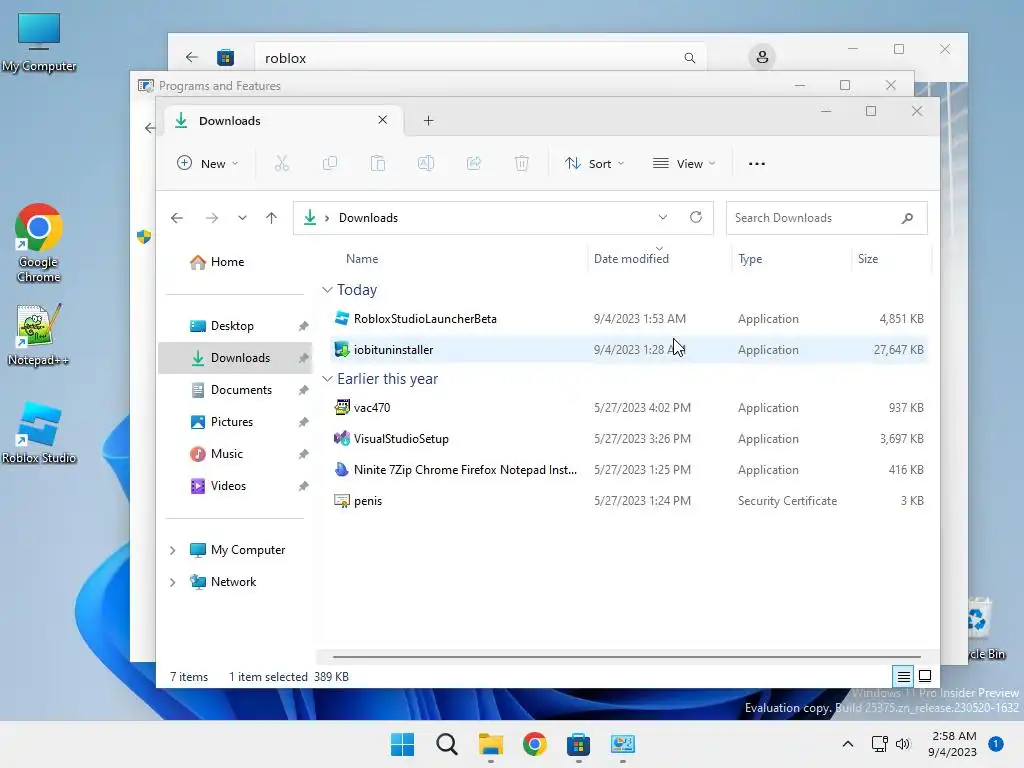This screenshot has height=768, width=1024.
Task: Click the RobloxStudioLauncherBeta file icon
Action: coord(342,318)
